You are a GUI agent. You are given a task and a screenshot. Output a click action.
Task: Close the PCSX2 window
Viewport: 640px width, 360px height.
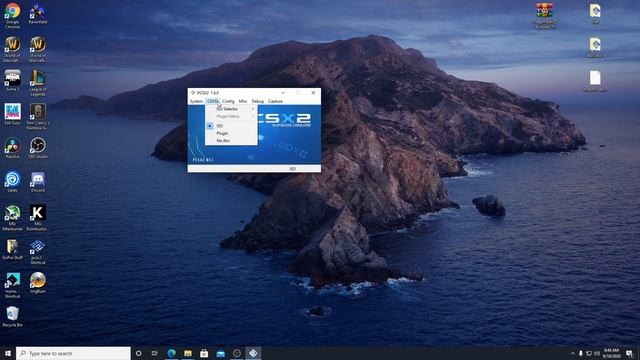313,93
